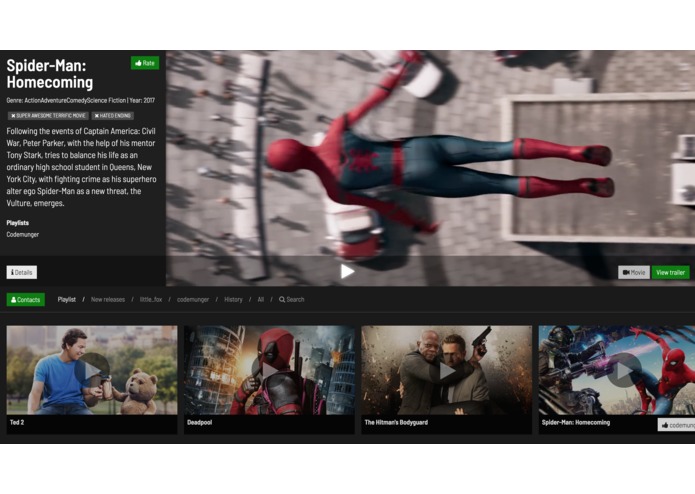This screenshot has height=494, width=695.
Task: Switch to the New releases tab
Action: point(108,300)
